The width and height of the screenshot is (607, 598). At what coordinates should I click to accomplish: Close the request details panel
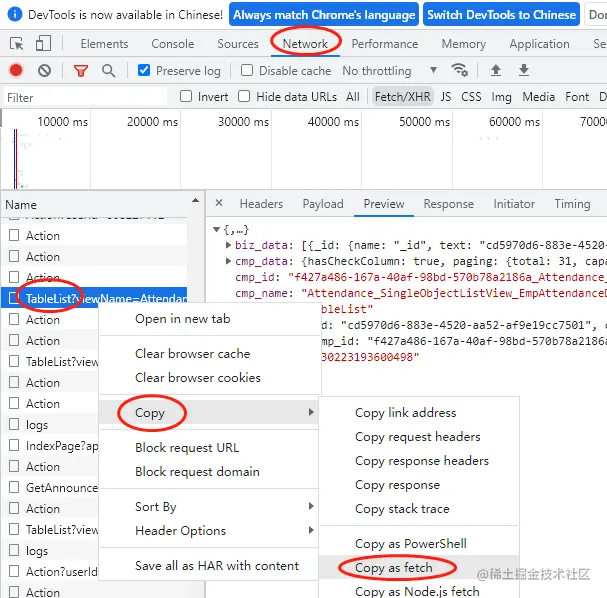coord(219,203)
